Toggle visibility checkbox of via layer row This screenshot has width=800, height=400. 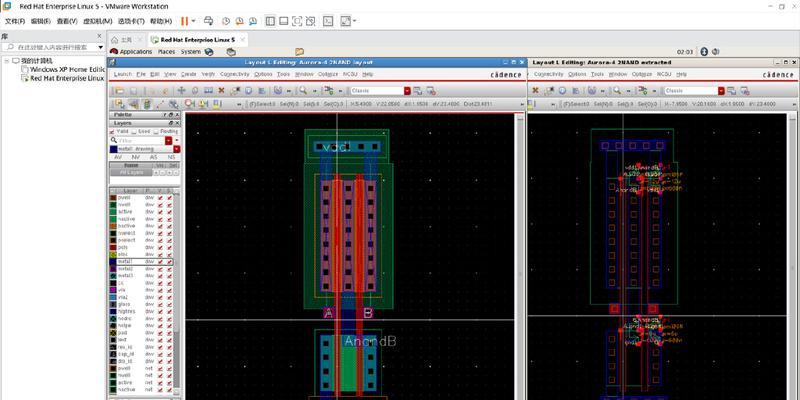pos(160,290)
